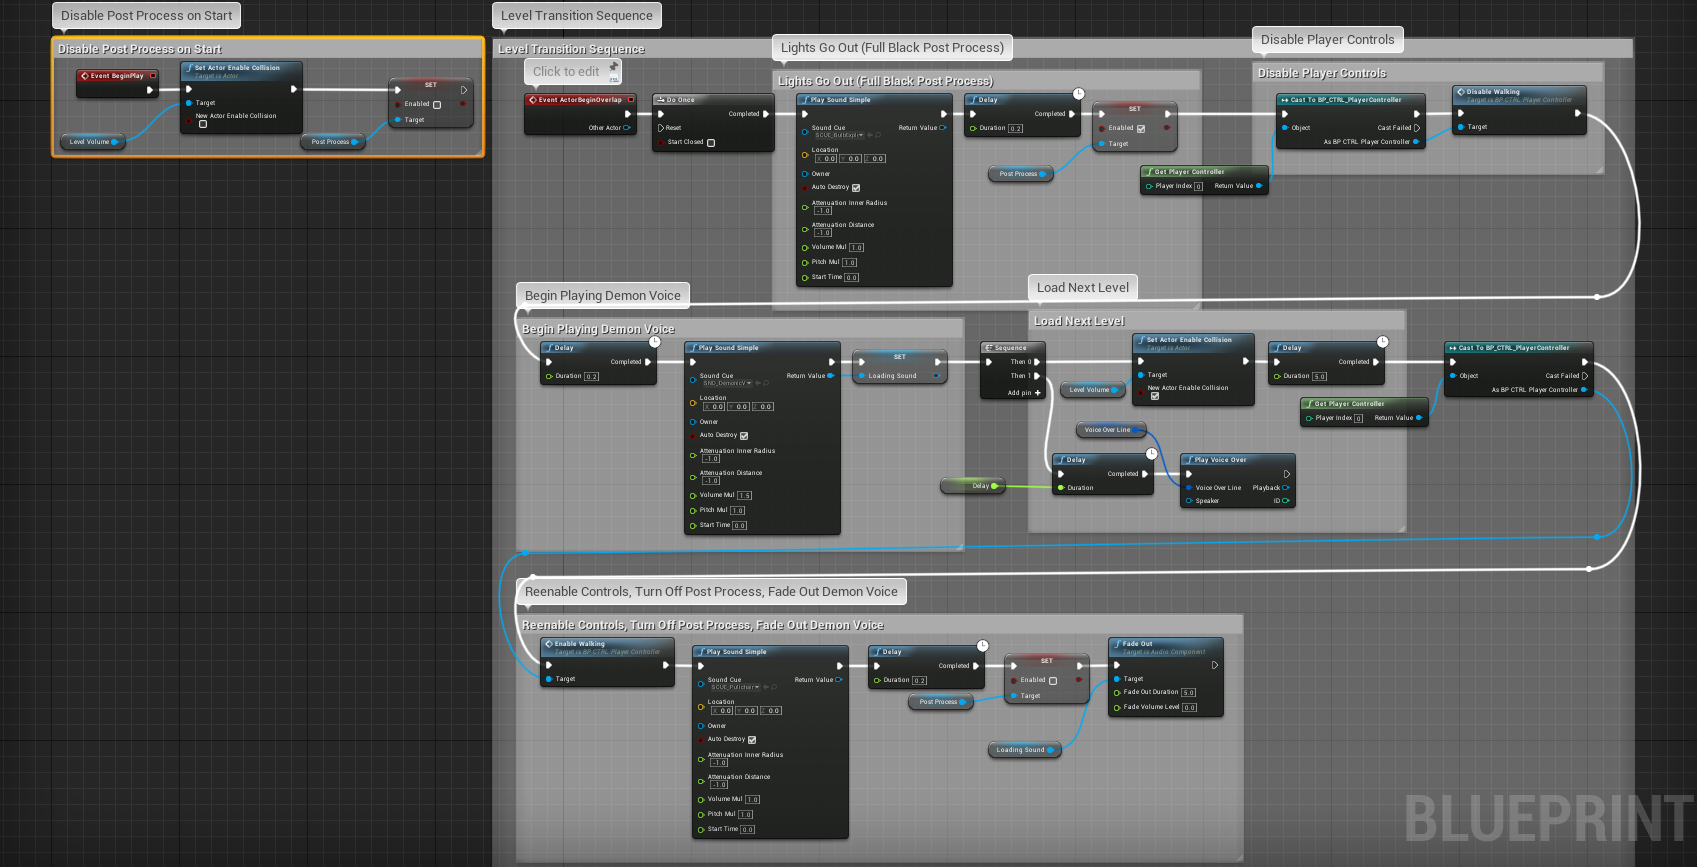Click the red delegate pin on Event BeginPlay
The height and width of the screenshot is (867, 1697).
click(x=152, y=76)
